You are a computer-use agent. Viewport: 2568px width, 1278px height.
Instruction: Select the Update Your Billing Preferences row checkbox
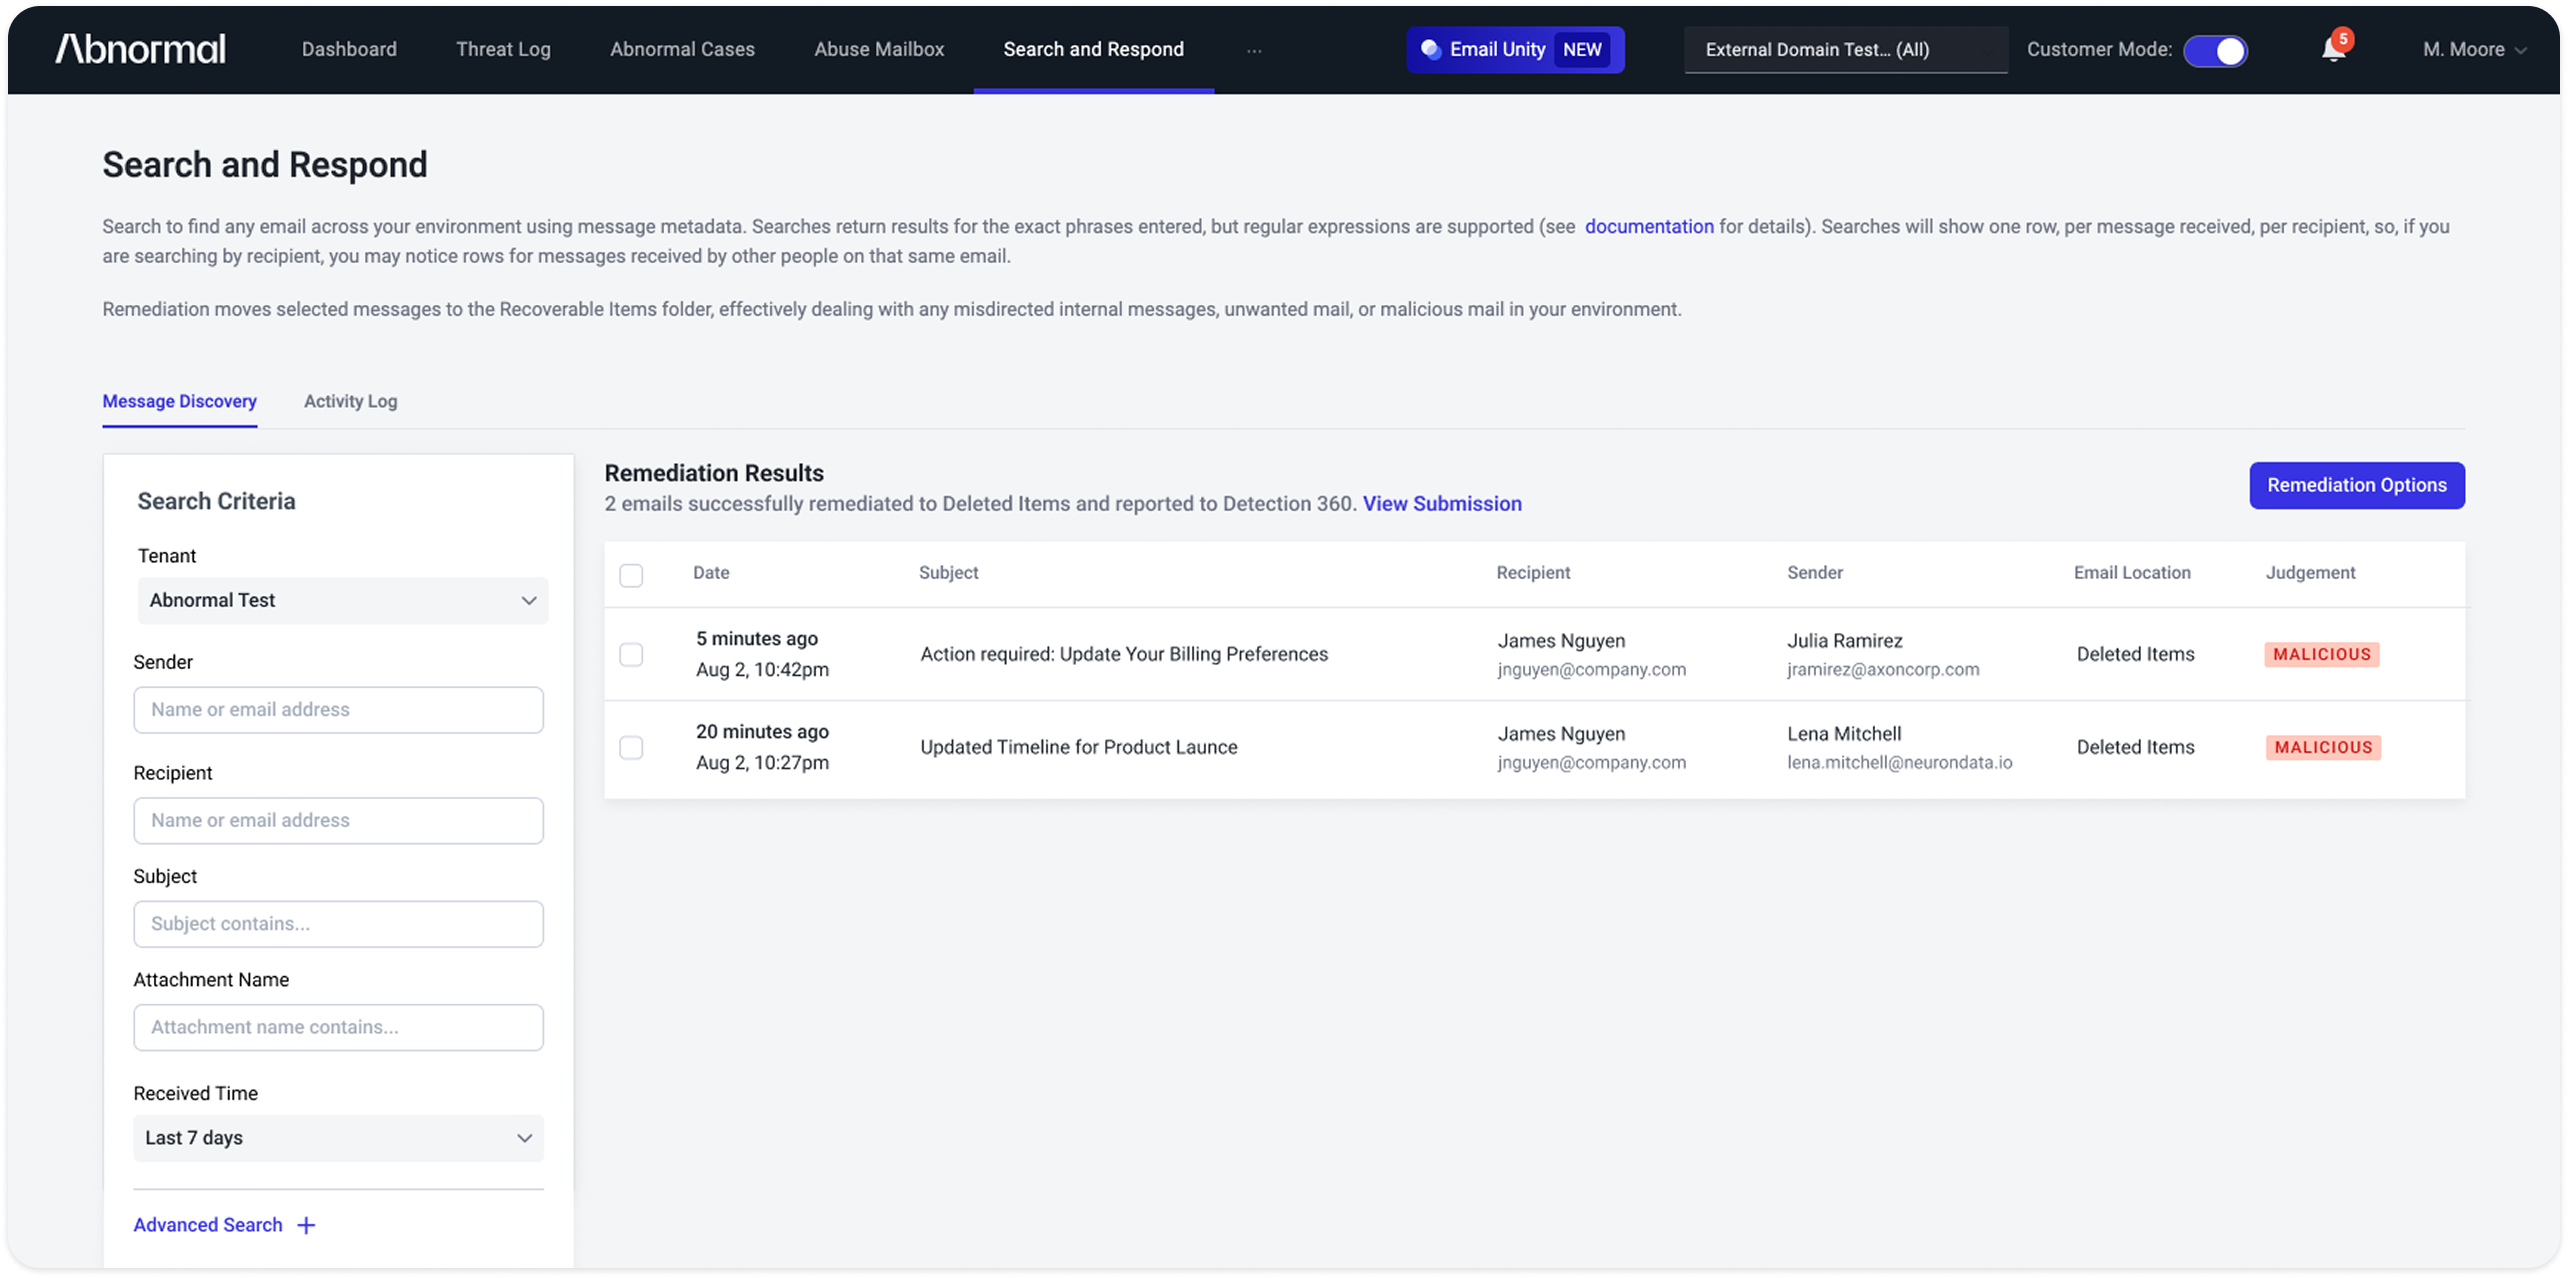pyautogui.click(x=631, y=654)
